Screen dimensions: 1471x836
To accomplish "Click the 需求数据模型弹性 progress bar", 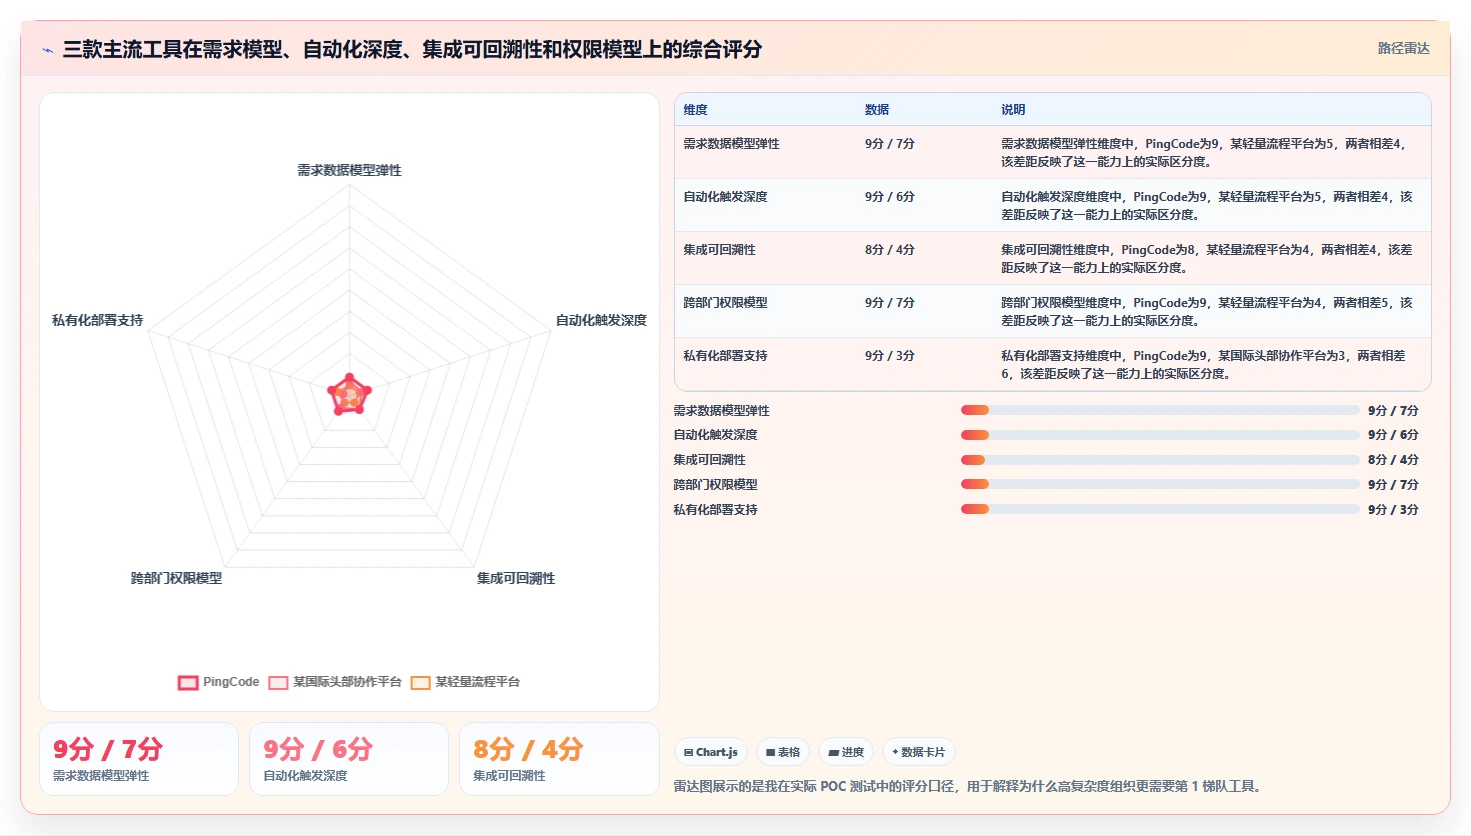I will pos(1160,410).
